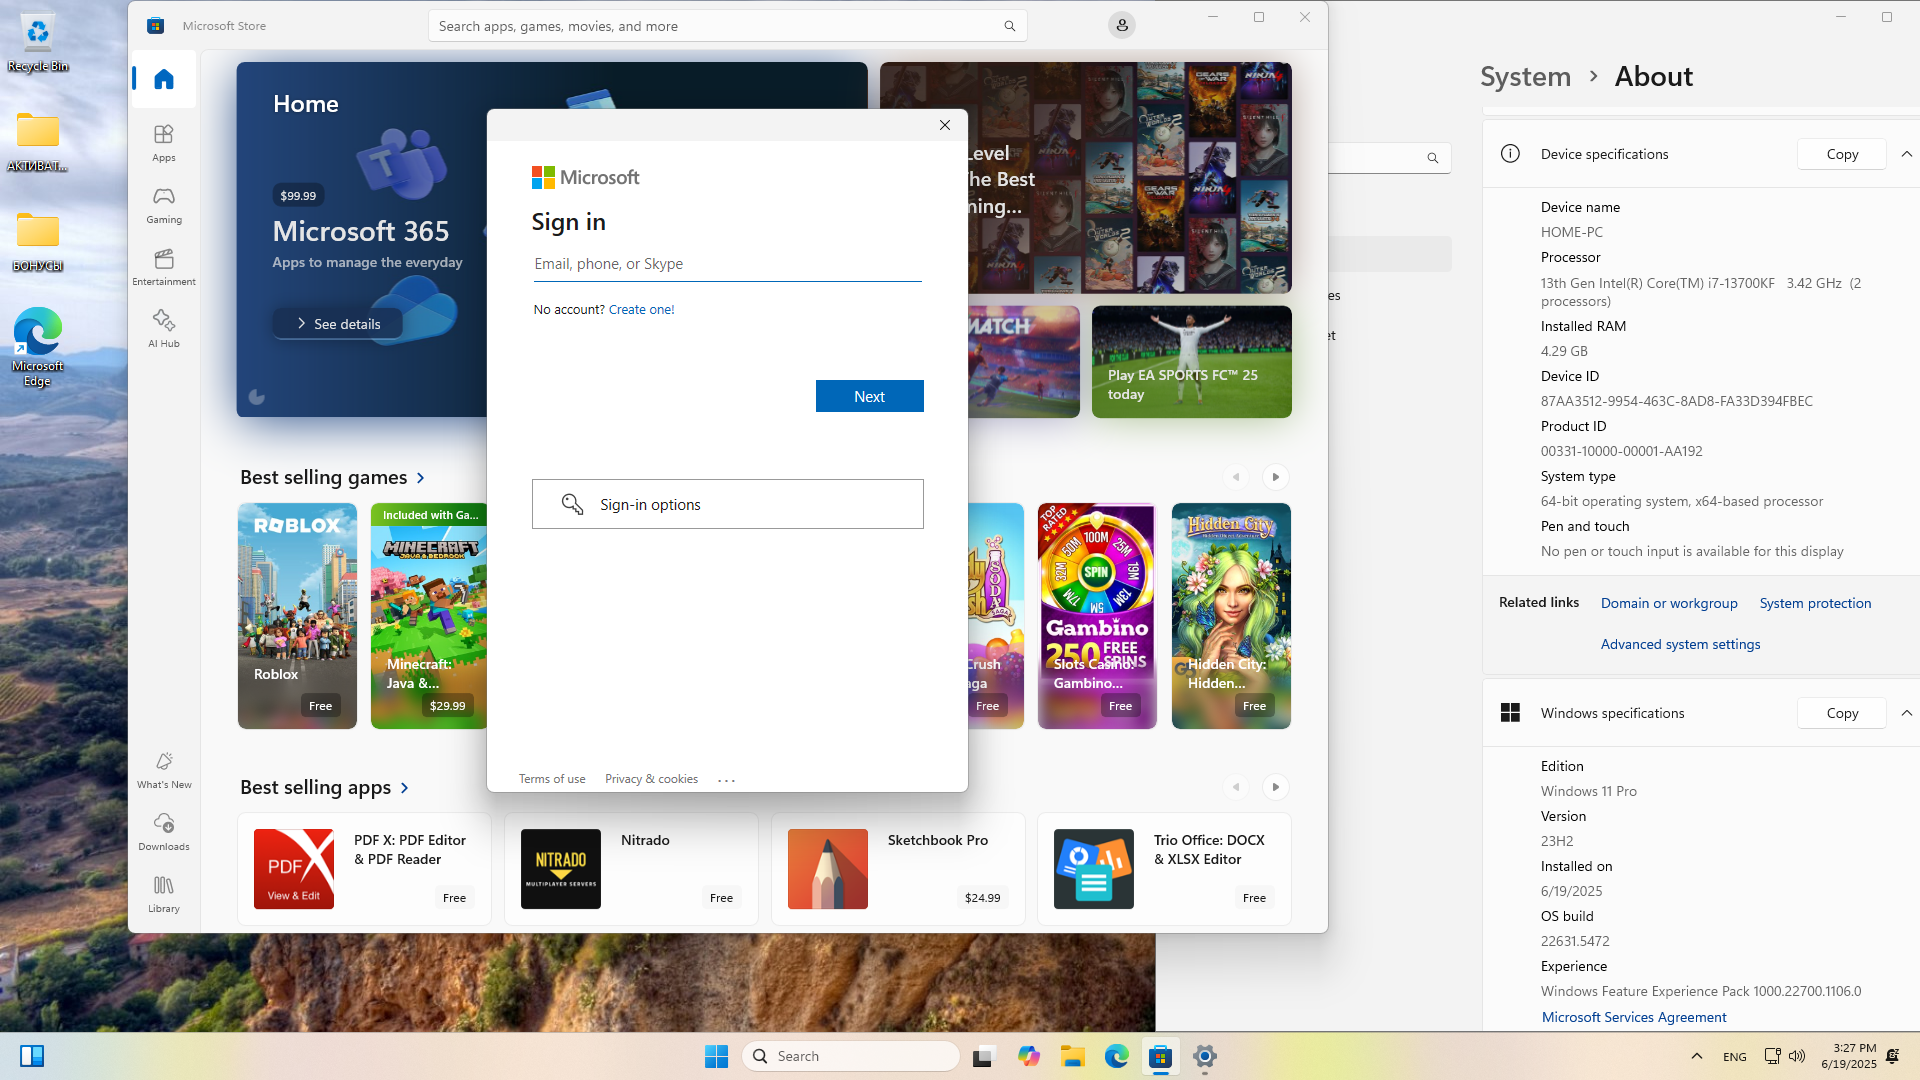Viewport: 1920px width, 1080px height.
Task: Open Slots Casino Gambino game card
Action: pyautogui.click(x=1097, y=616)
